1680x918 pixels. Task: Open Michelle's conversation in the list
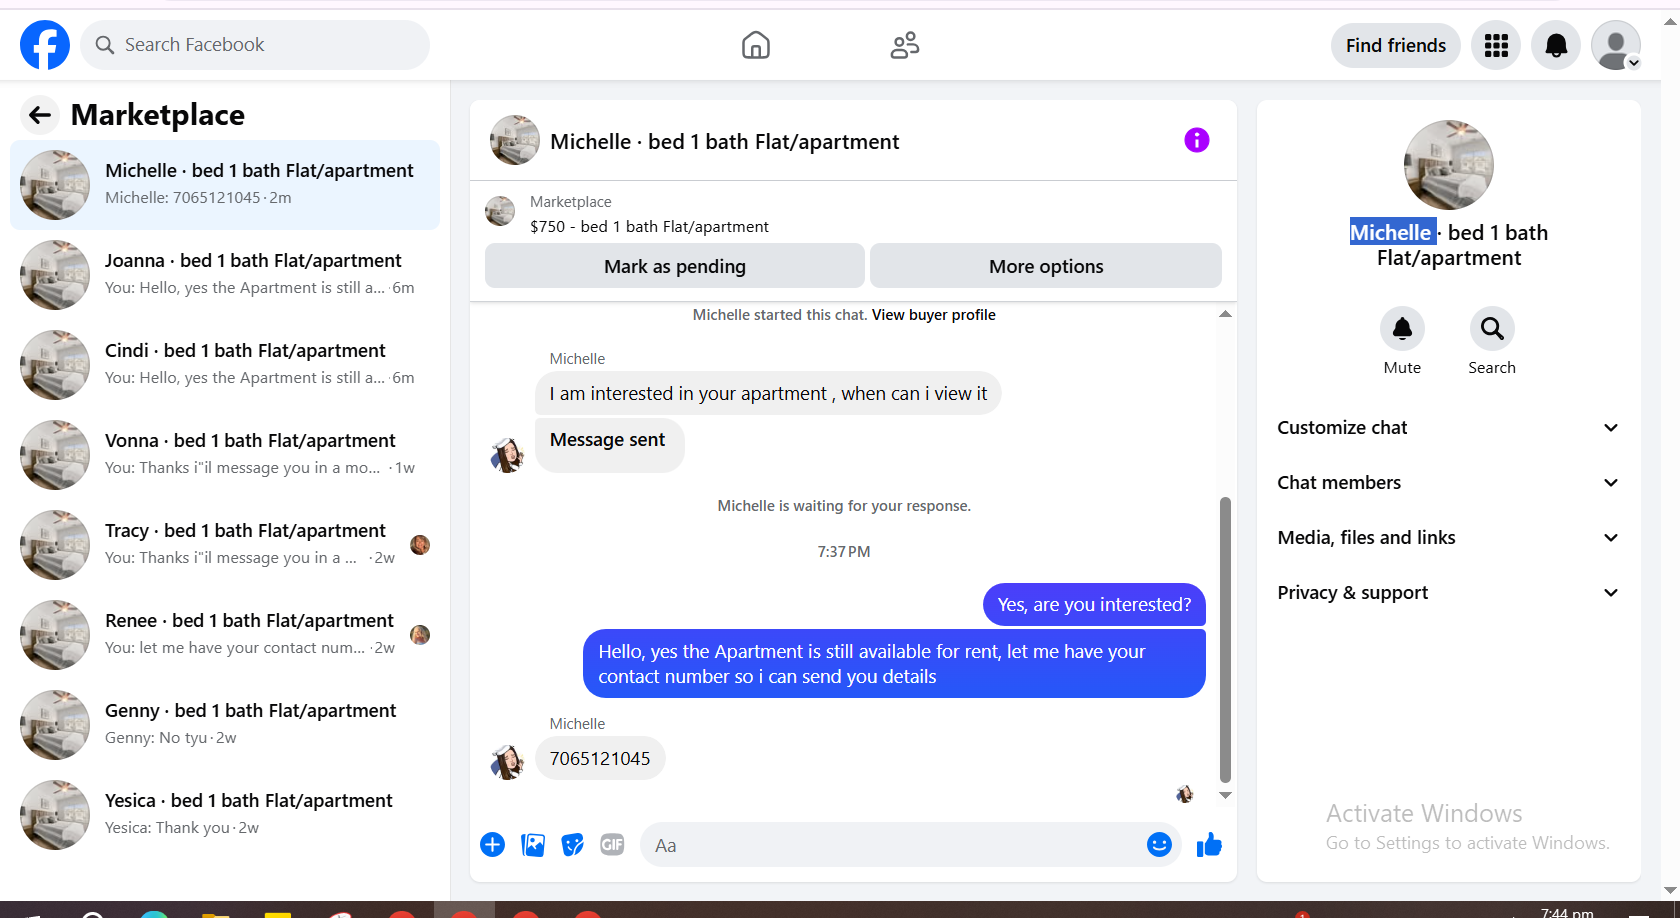(x=225, y=185)
